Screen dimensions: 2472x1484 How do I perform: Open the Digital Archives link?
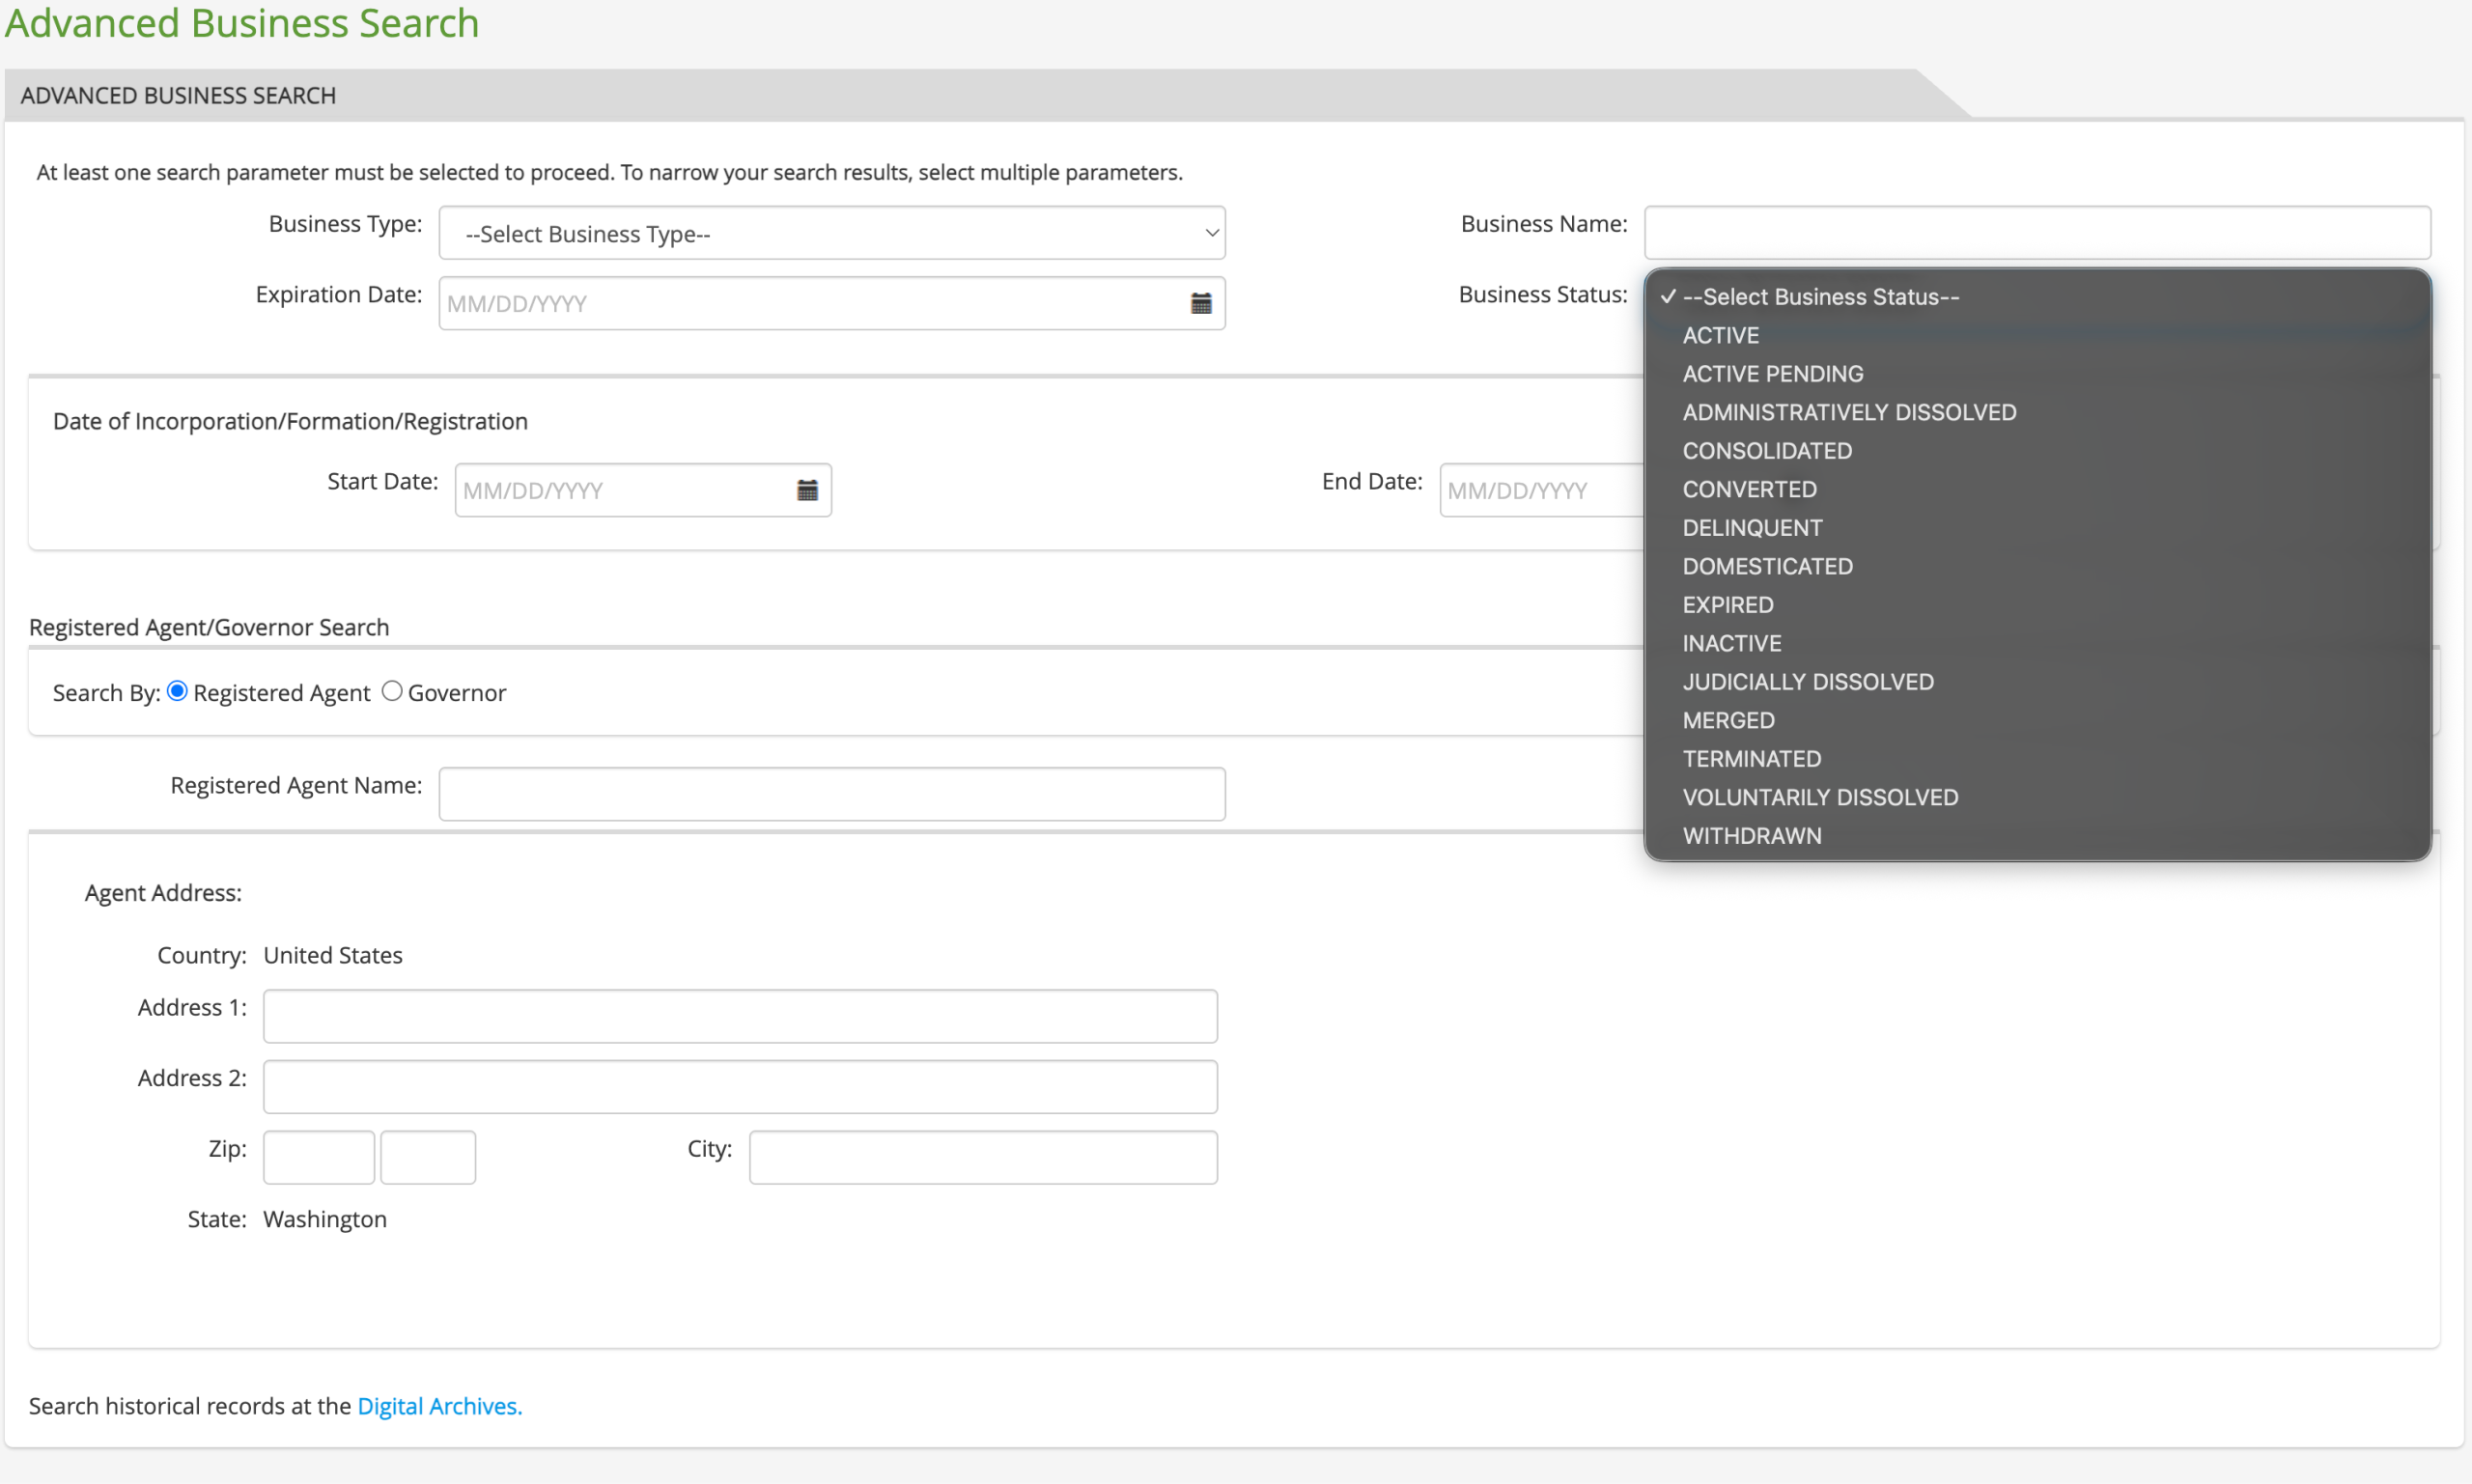coord(439,1406)
